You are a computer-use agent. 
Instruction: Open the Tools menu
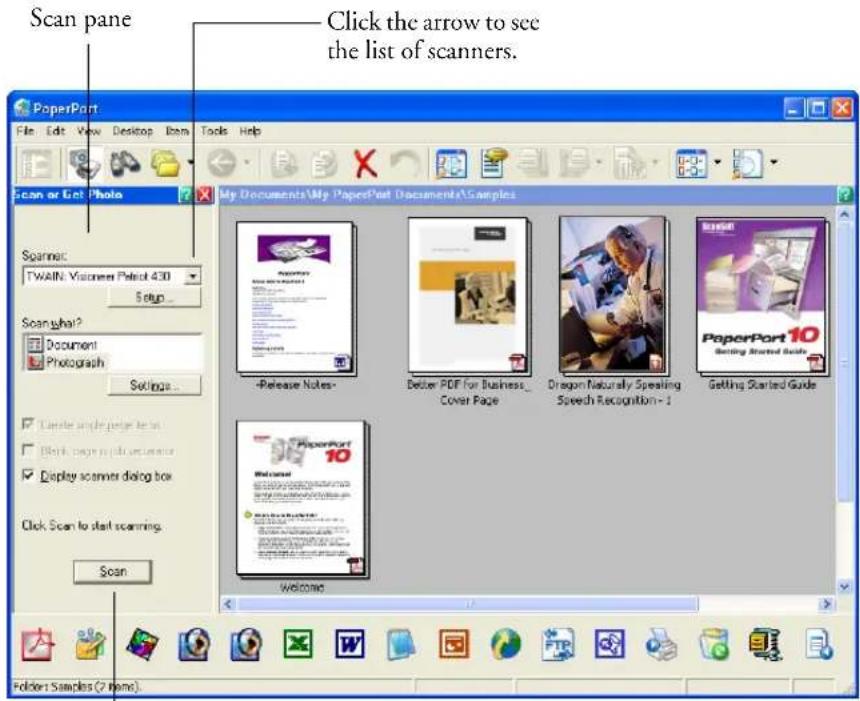214,131
